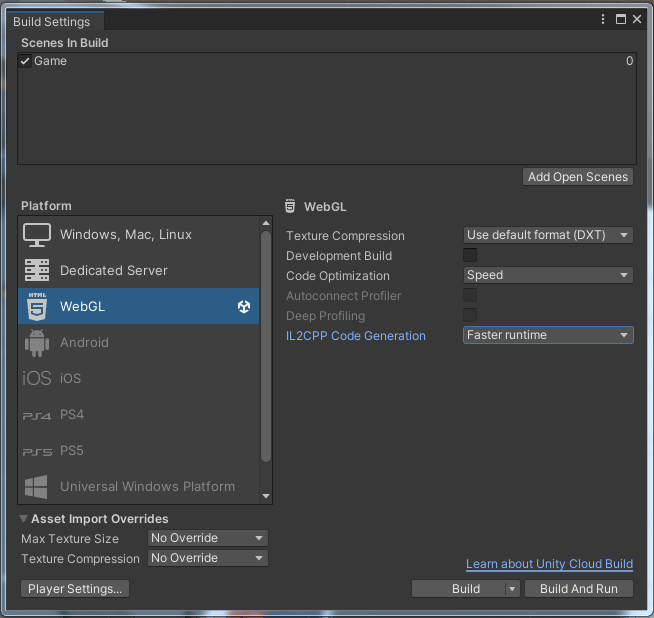The image size is (654, 618).
Task: Click the Android robot icon
Action: (37, 342)
